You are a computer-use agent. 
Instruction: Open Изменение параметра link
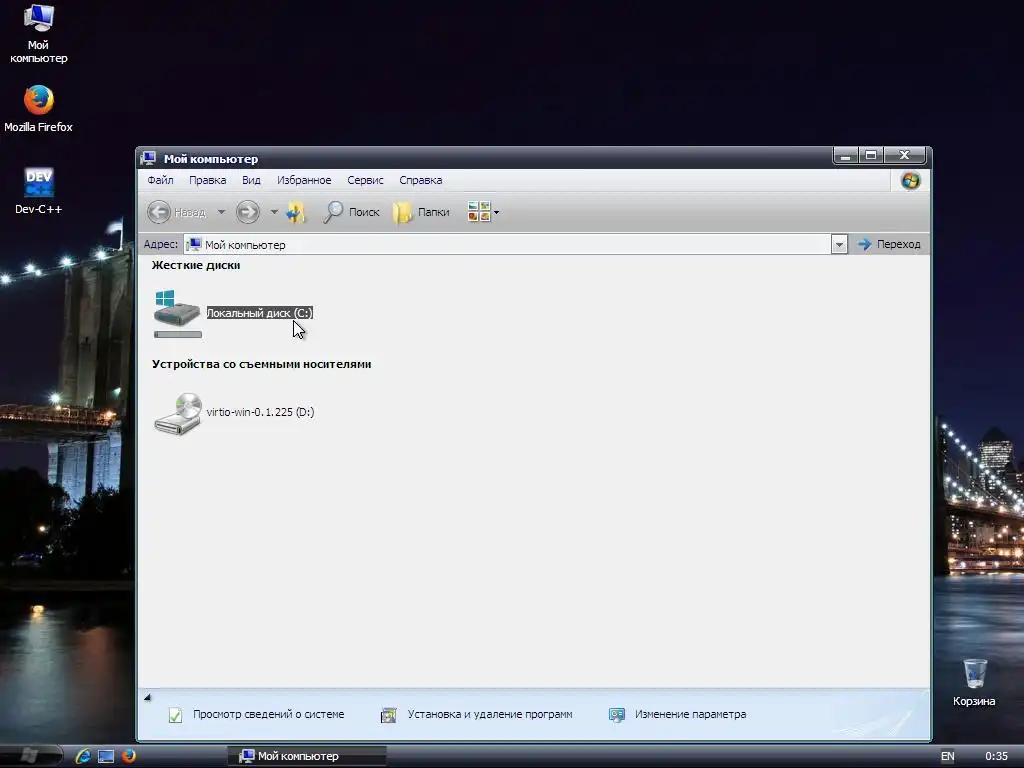click(690, 714)
